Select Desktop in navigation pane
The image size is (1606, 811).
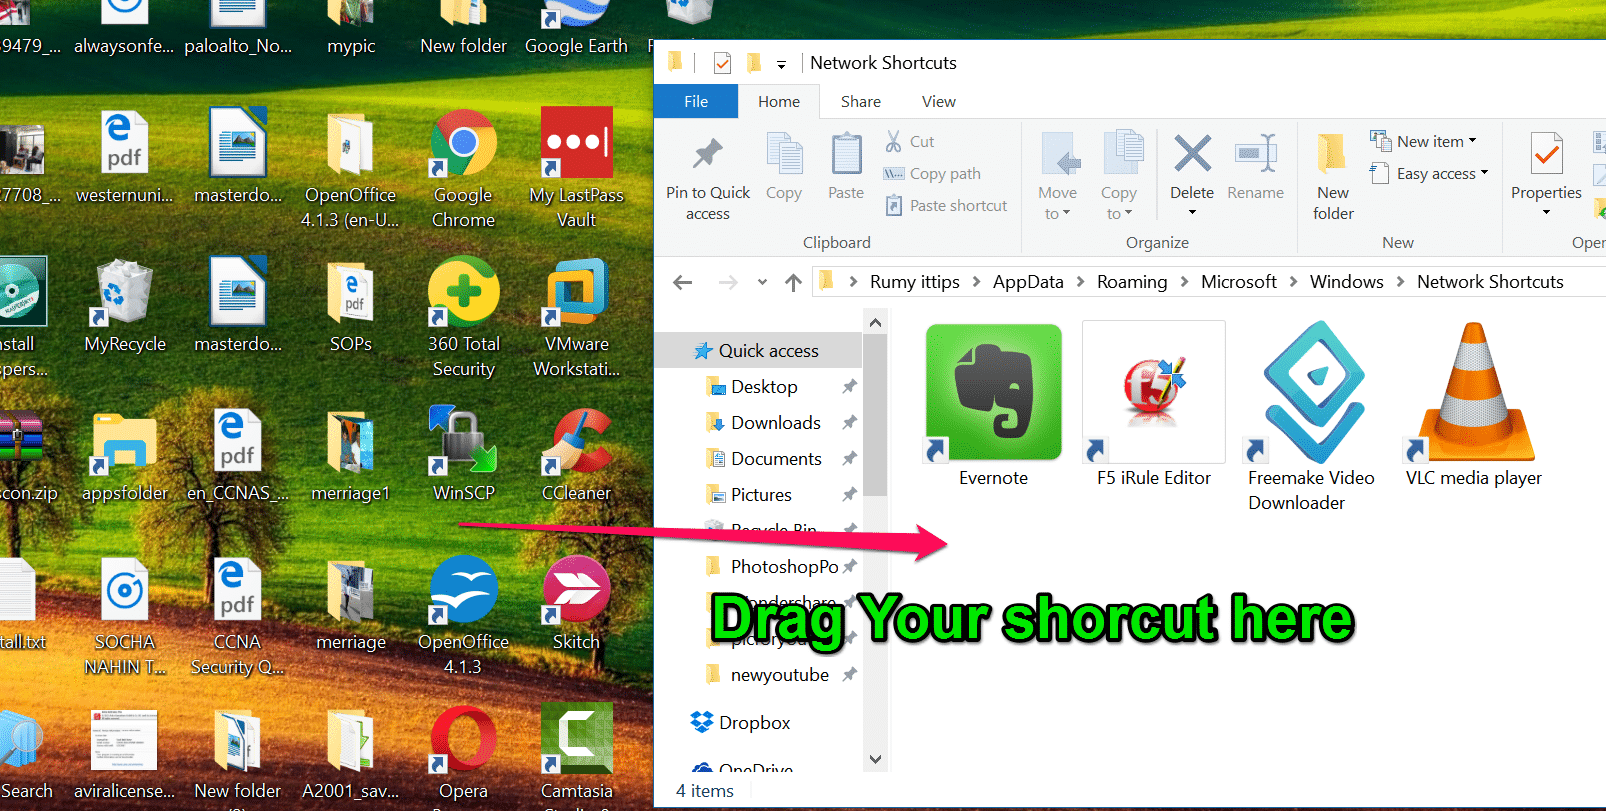(x=764, y=387)
